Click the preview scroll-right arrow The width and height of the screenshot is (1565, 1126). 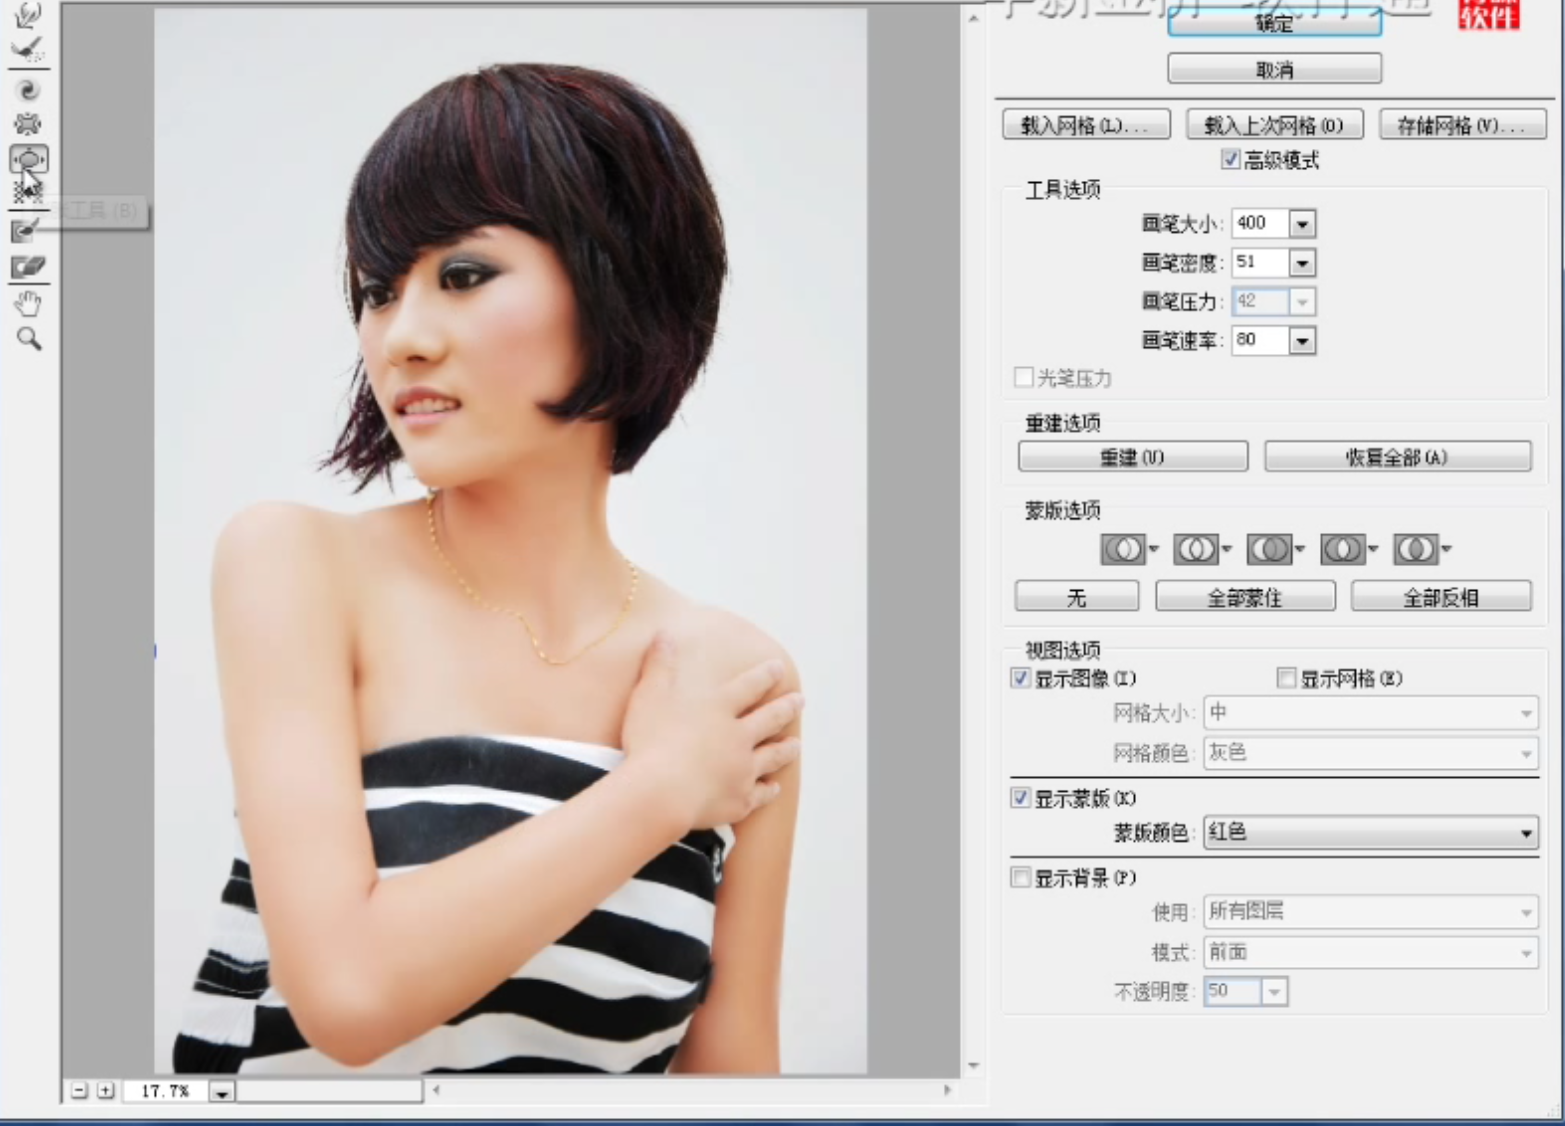(x=947, y=1090)
